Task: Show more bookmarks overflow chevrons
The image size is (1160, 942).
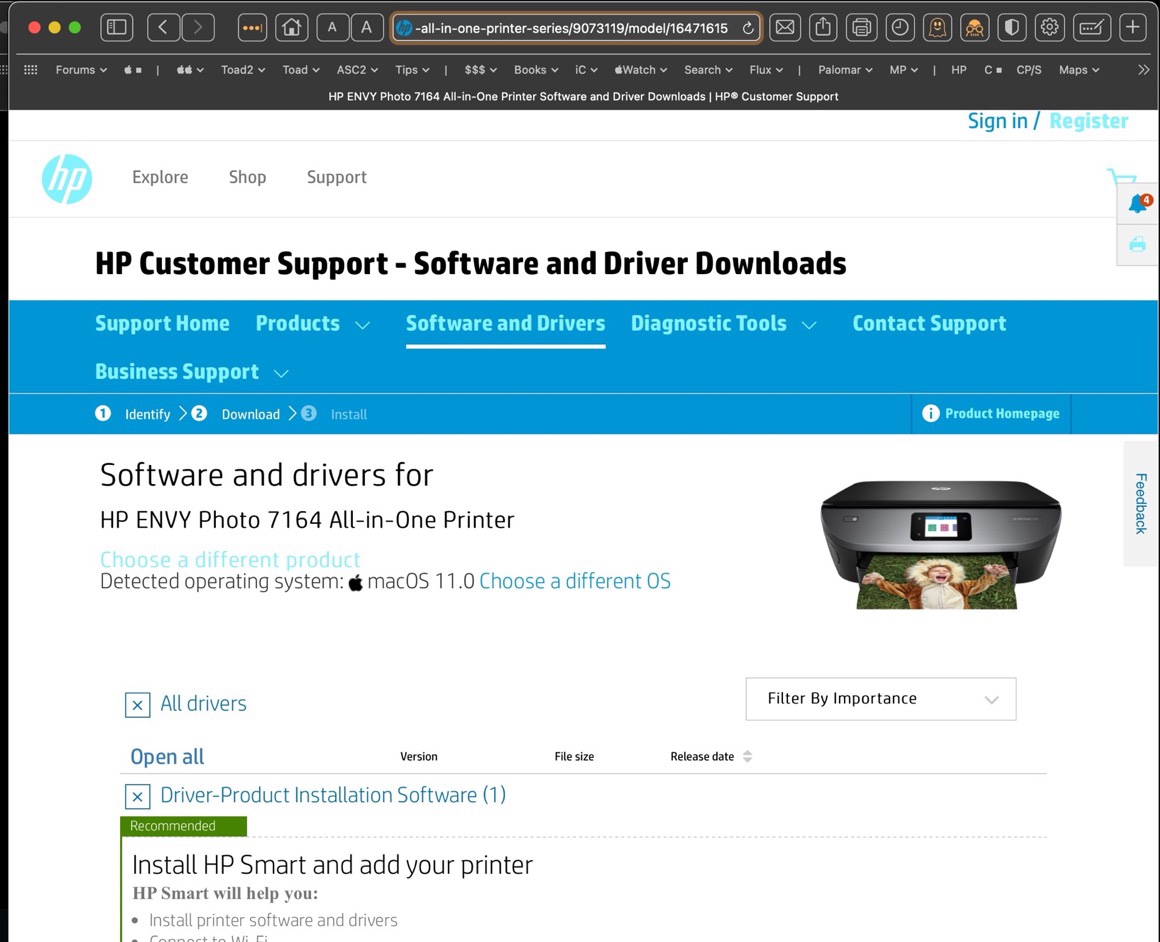Action: click(1144, 70)
